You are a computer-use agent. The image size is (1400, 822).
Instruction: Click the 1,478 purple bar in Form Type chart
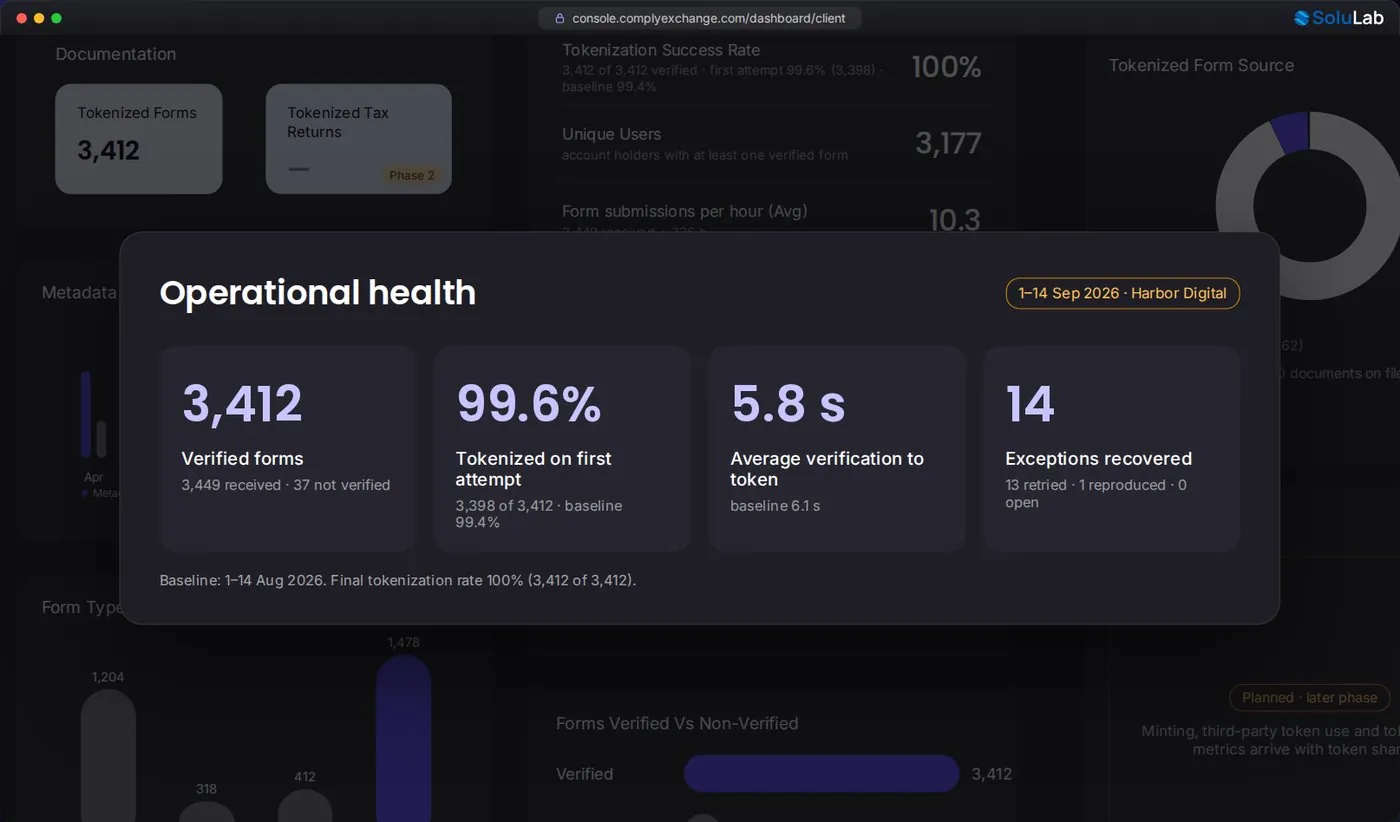point(403,739)
